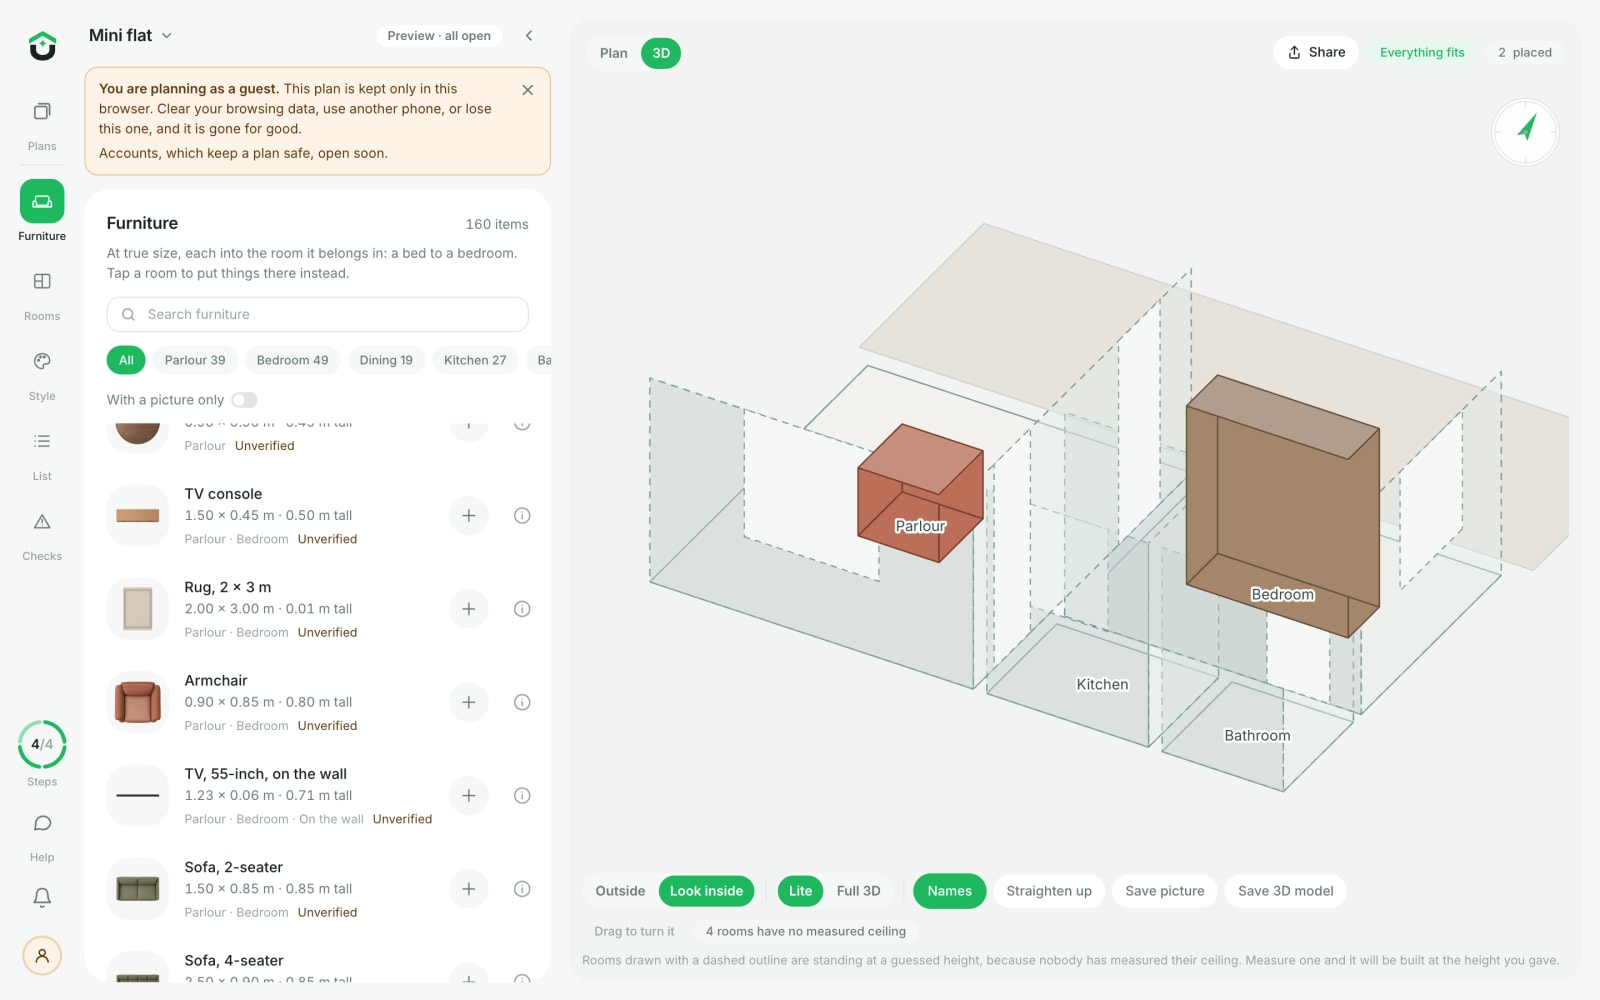The image size is (1600, 1000).
Task: Open the Mini flat plan dropdown
Action: coord(131,35)
